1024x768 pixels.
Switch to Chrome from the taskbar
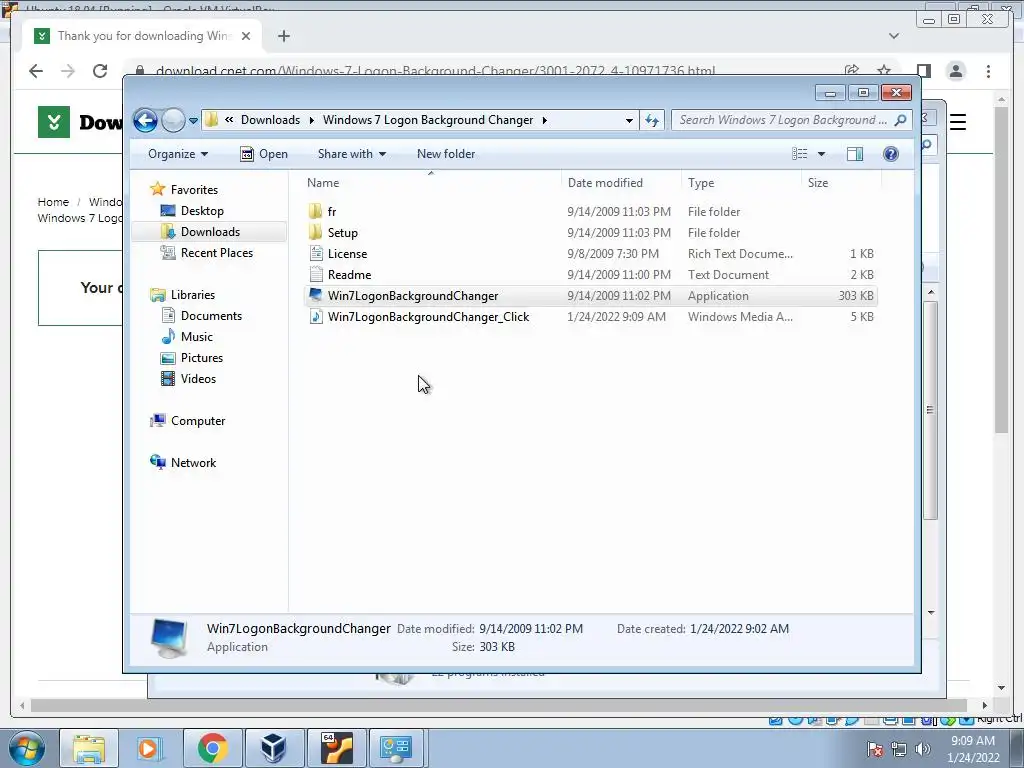pyautogui.click(x=212, y=748)
